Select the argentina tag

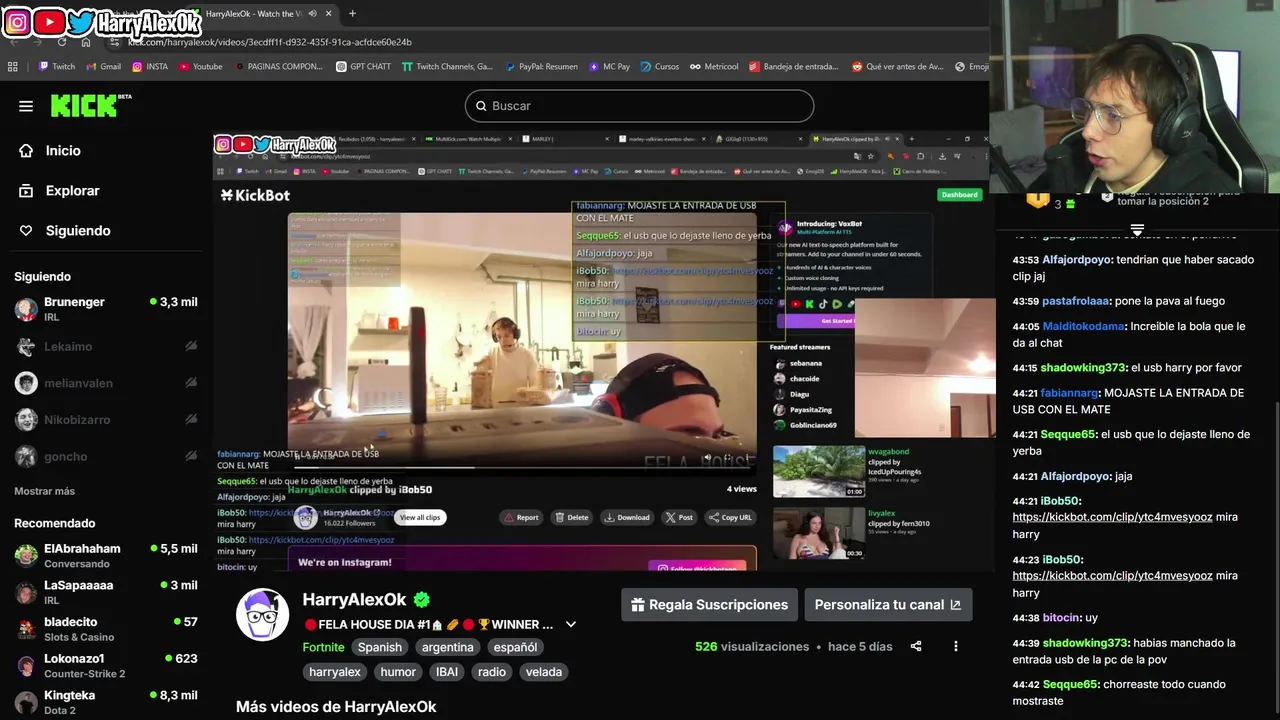[447, 647]
